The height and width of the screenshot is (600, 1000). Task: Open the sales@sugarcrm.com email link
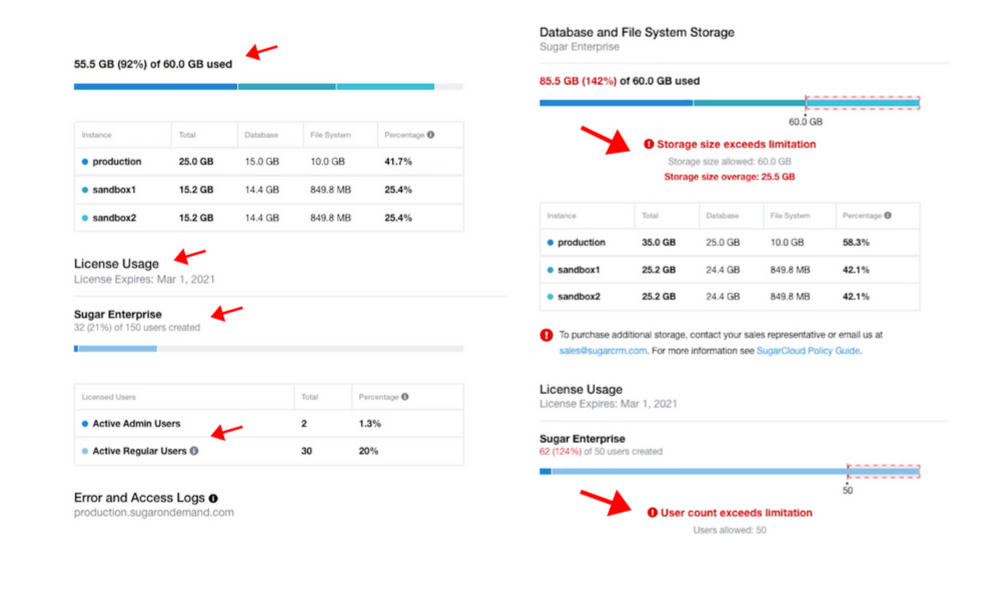pos(603,351)
